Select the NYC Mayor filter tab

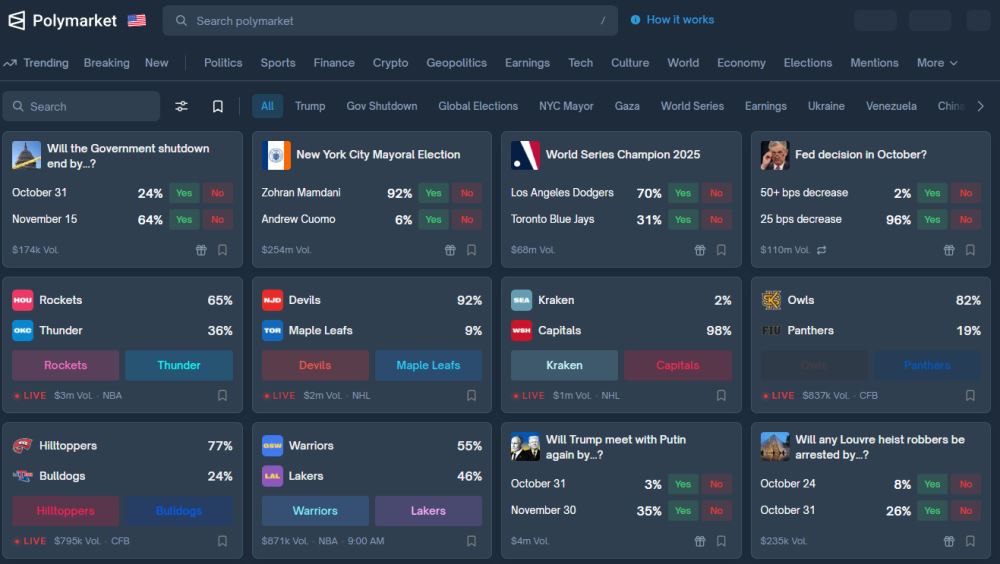click(x=566, y=106)
